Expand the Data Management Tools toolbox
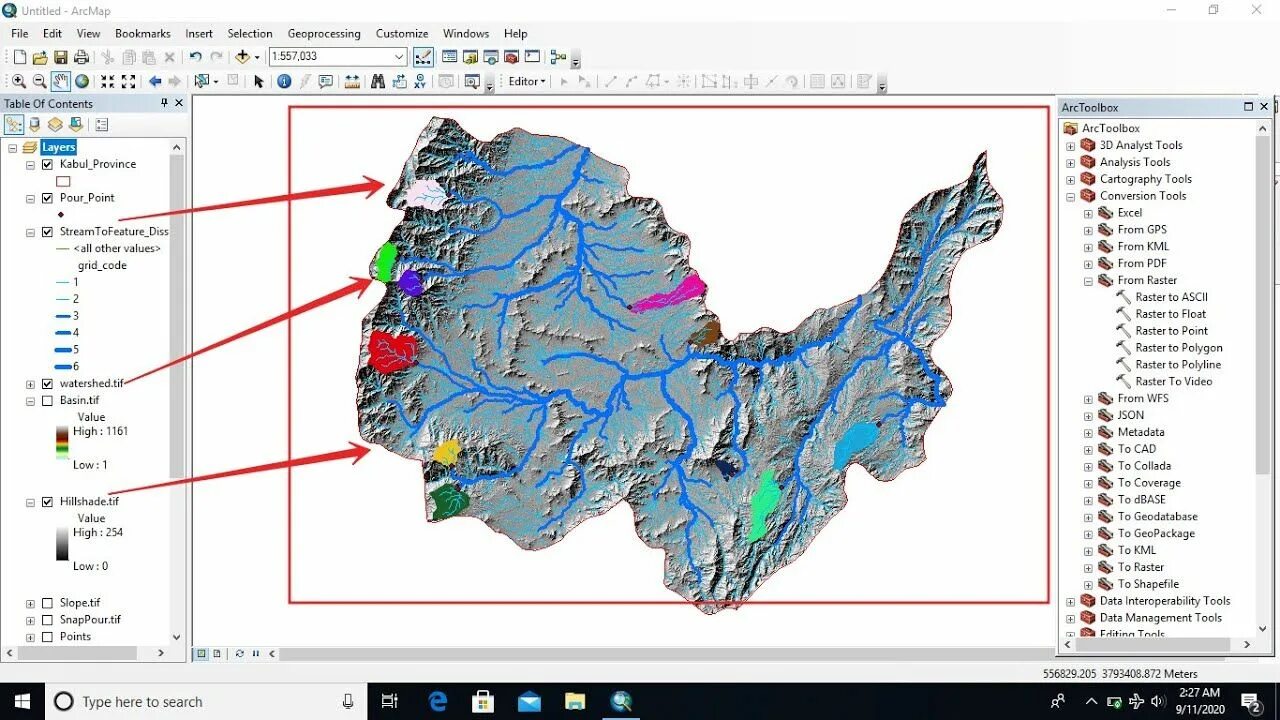The image size is (1280, 720). pyautogui.click(x=1071, y=618)
